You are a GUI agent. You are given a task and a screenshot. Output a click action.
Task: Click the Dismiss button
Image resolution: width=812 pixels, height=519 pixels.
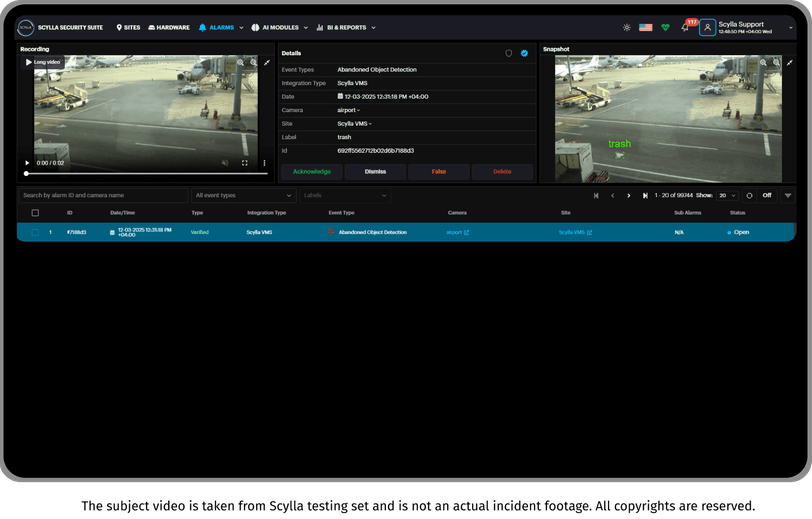pyautogui.click(x=375, y=171)
